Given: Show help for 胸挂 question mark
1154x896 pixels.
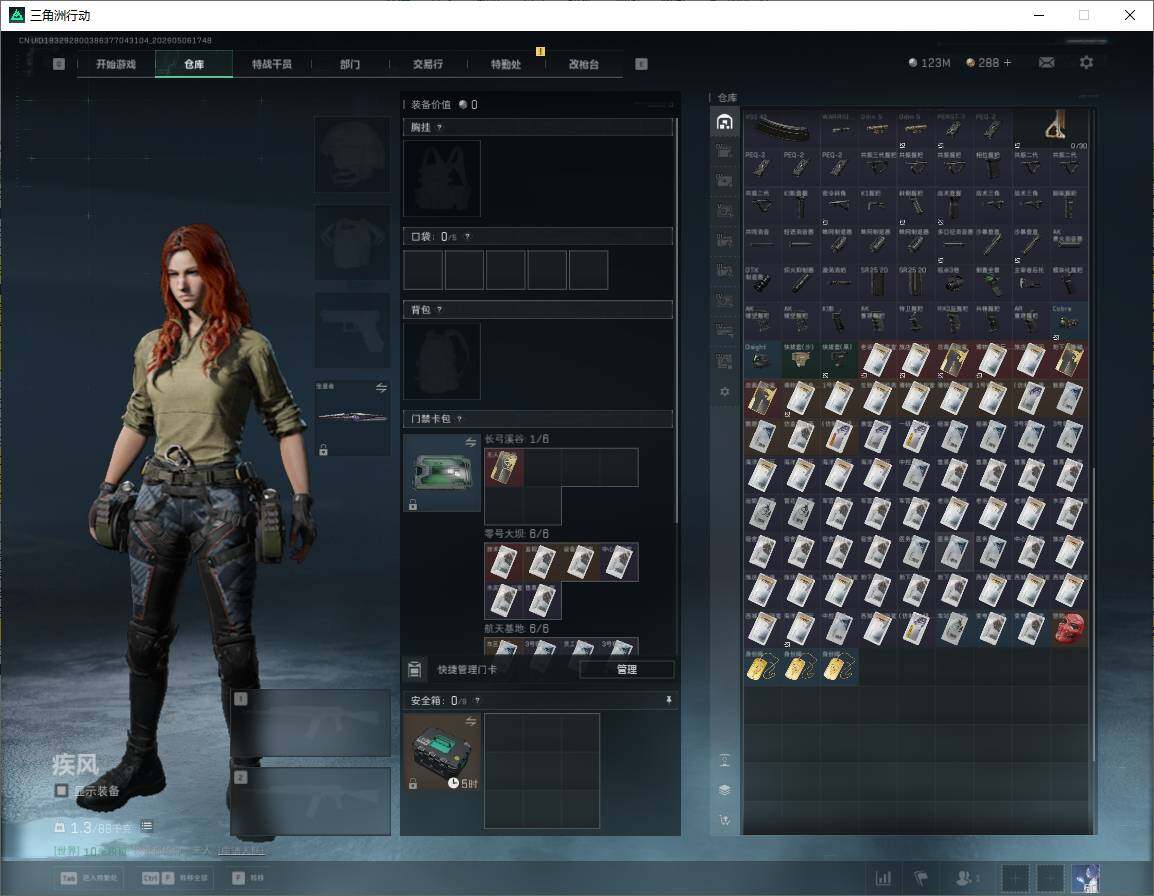Looking at the screenshot, I should pyautogui.click(x=439, y=127).
